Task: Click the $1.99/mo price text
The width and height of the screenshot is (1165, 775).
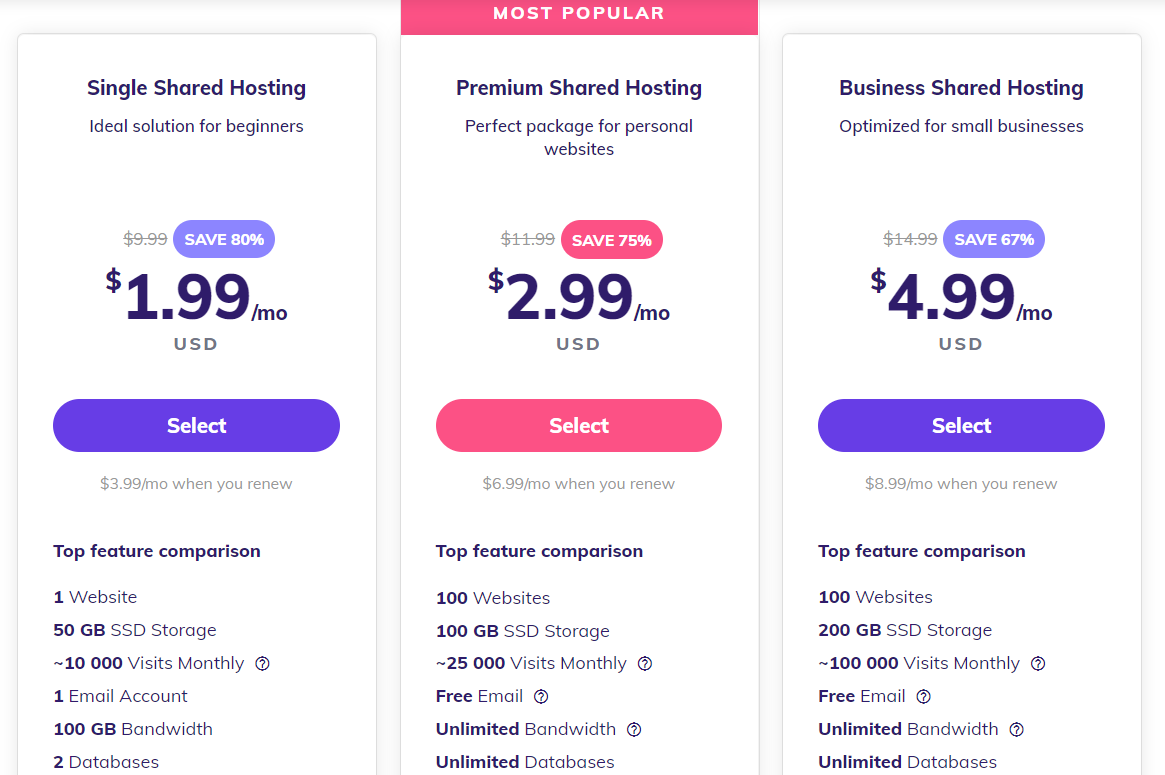Action: pyautogui.click(x=196, y=298)
